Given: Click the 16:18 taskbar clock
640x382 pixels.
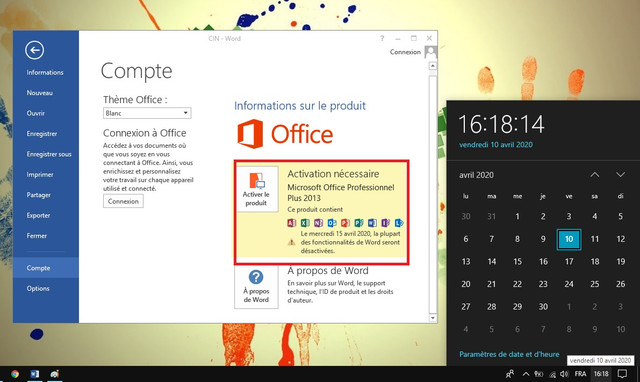Looking at the screenshot, I should 601,374.
